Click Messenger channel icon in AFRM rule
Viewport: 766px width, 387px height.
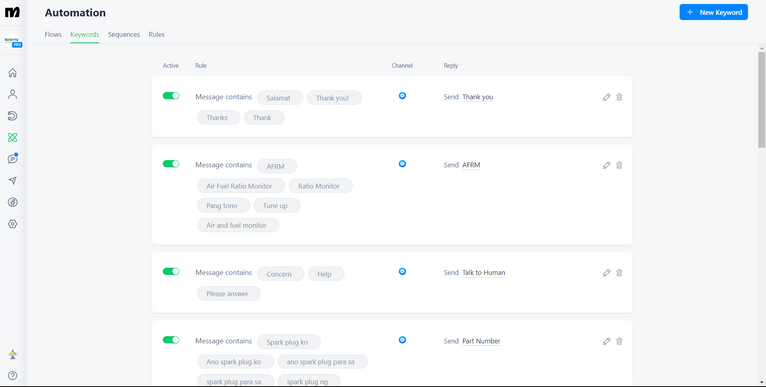pyautogui.click(x=402, y=164)
